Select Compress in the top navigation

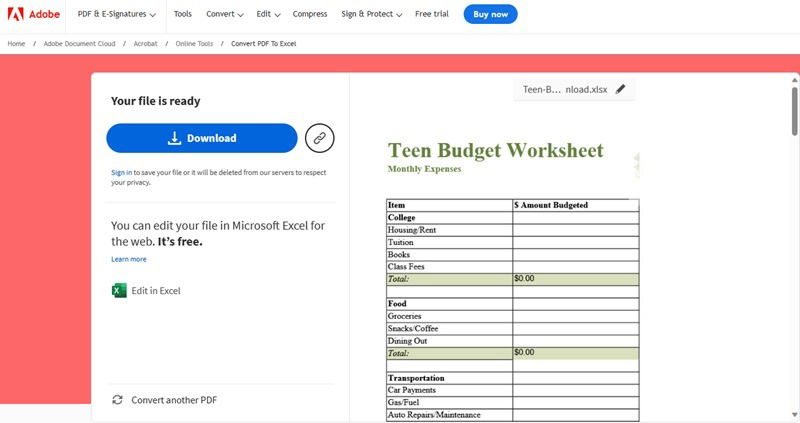point(310,14)
